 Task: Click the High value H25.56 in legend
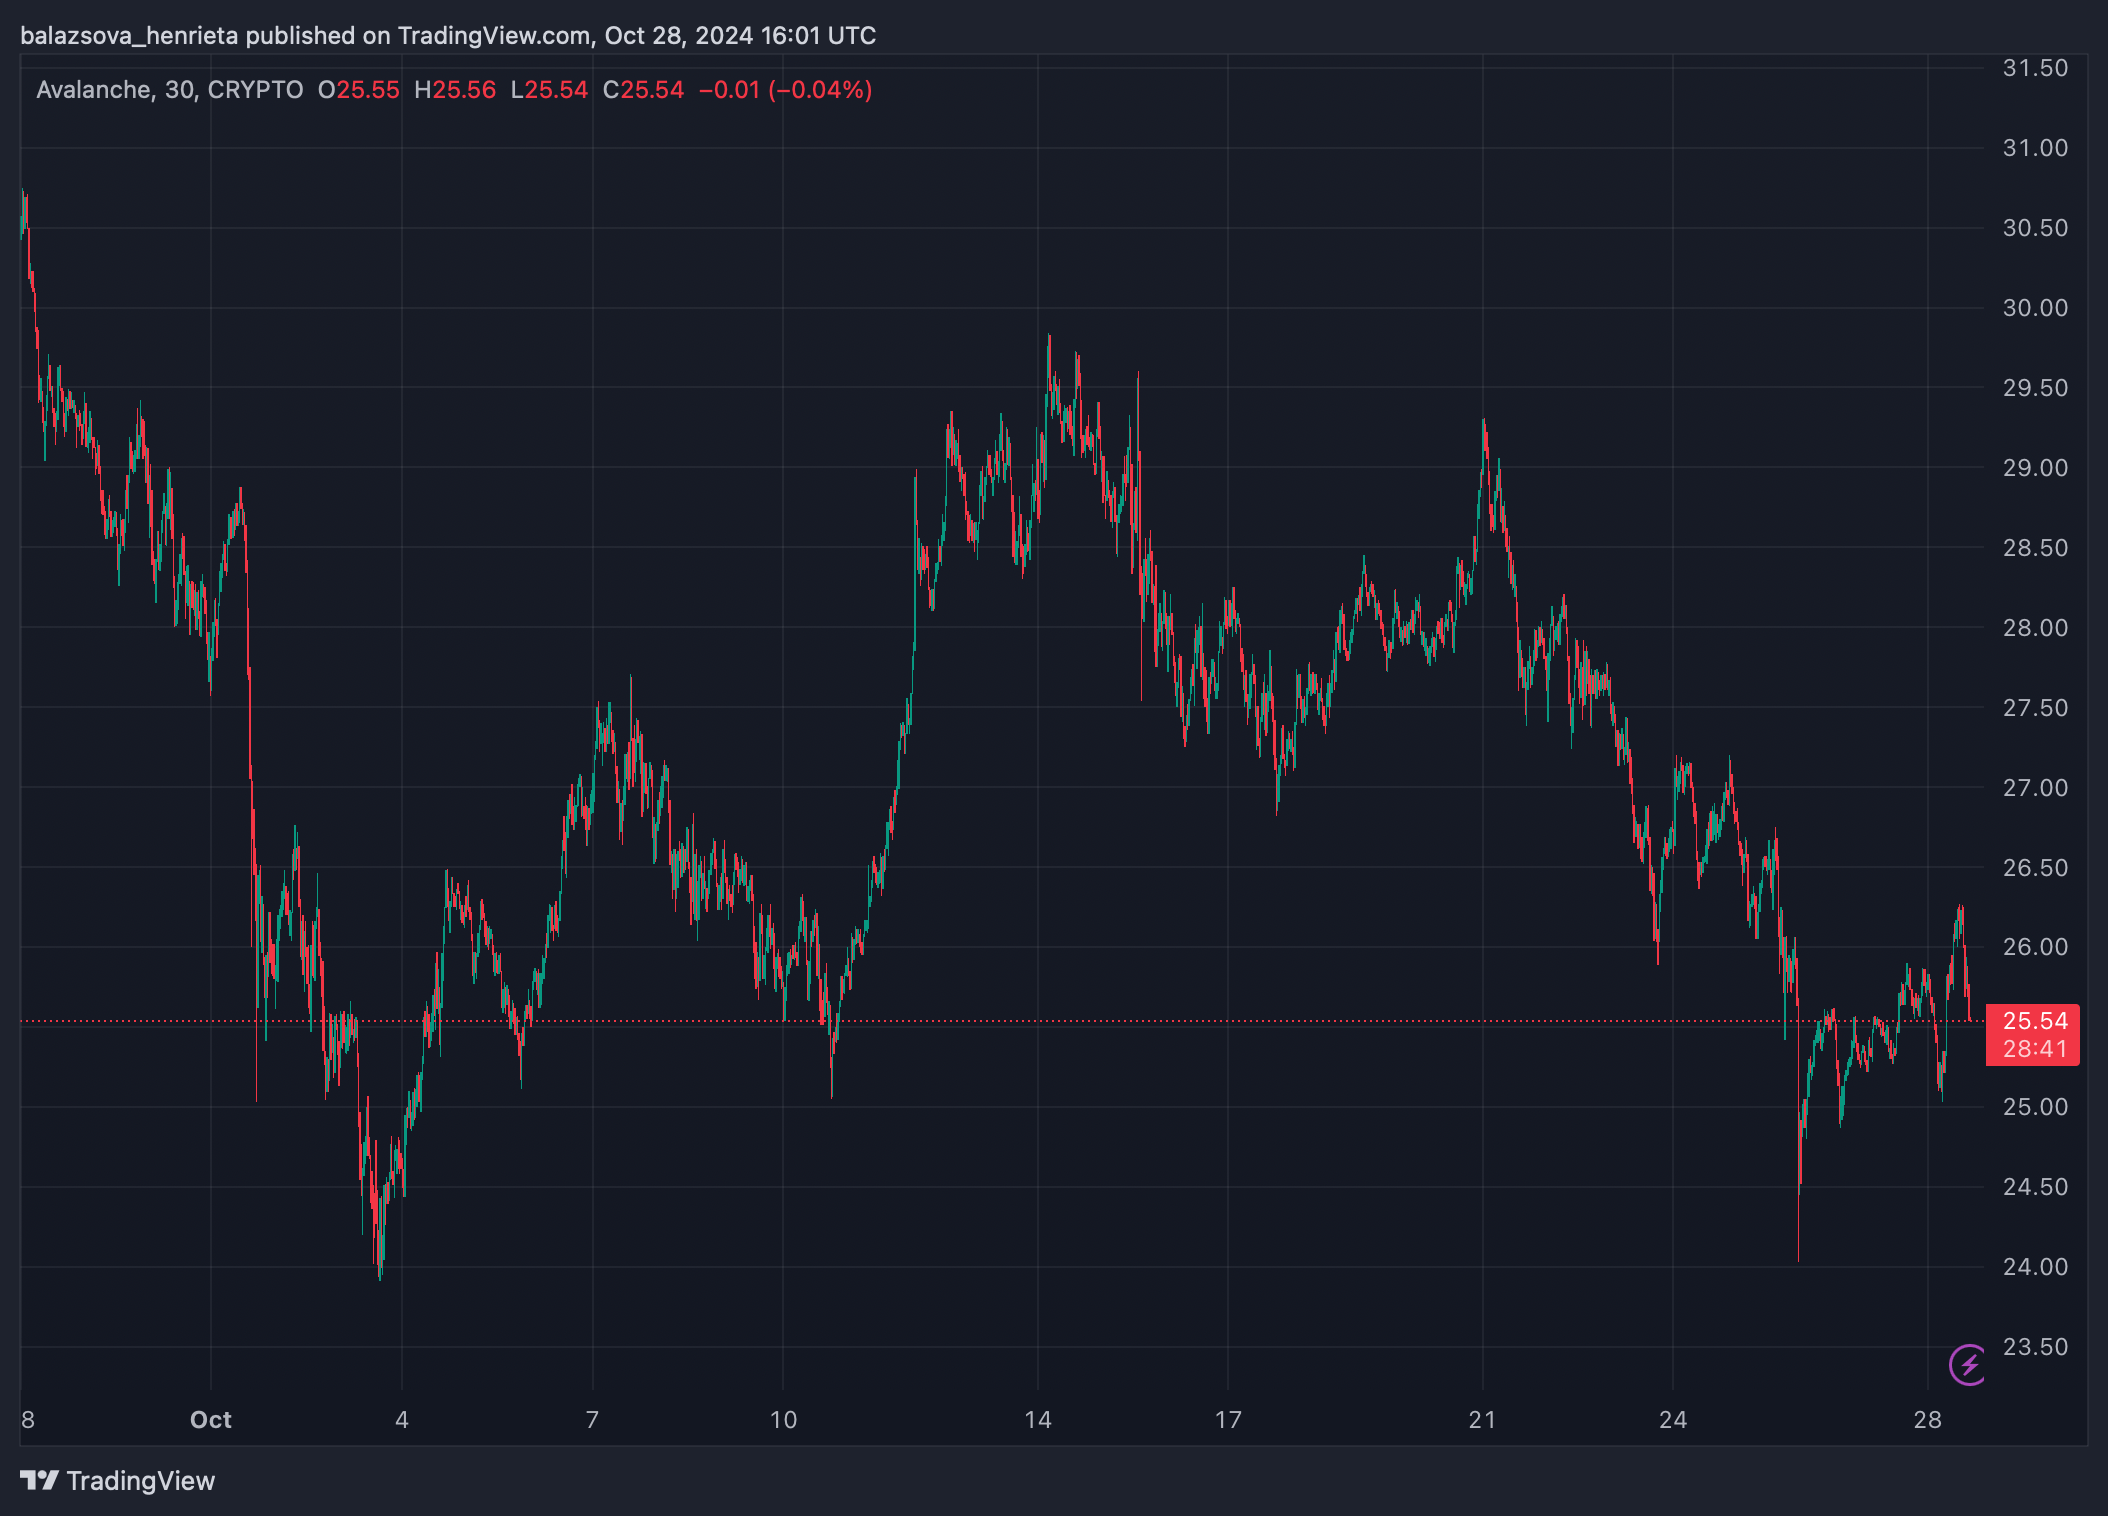click(x=455, y=90)
